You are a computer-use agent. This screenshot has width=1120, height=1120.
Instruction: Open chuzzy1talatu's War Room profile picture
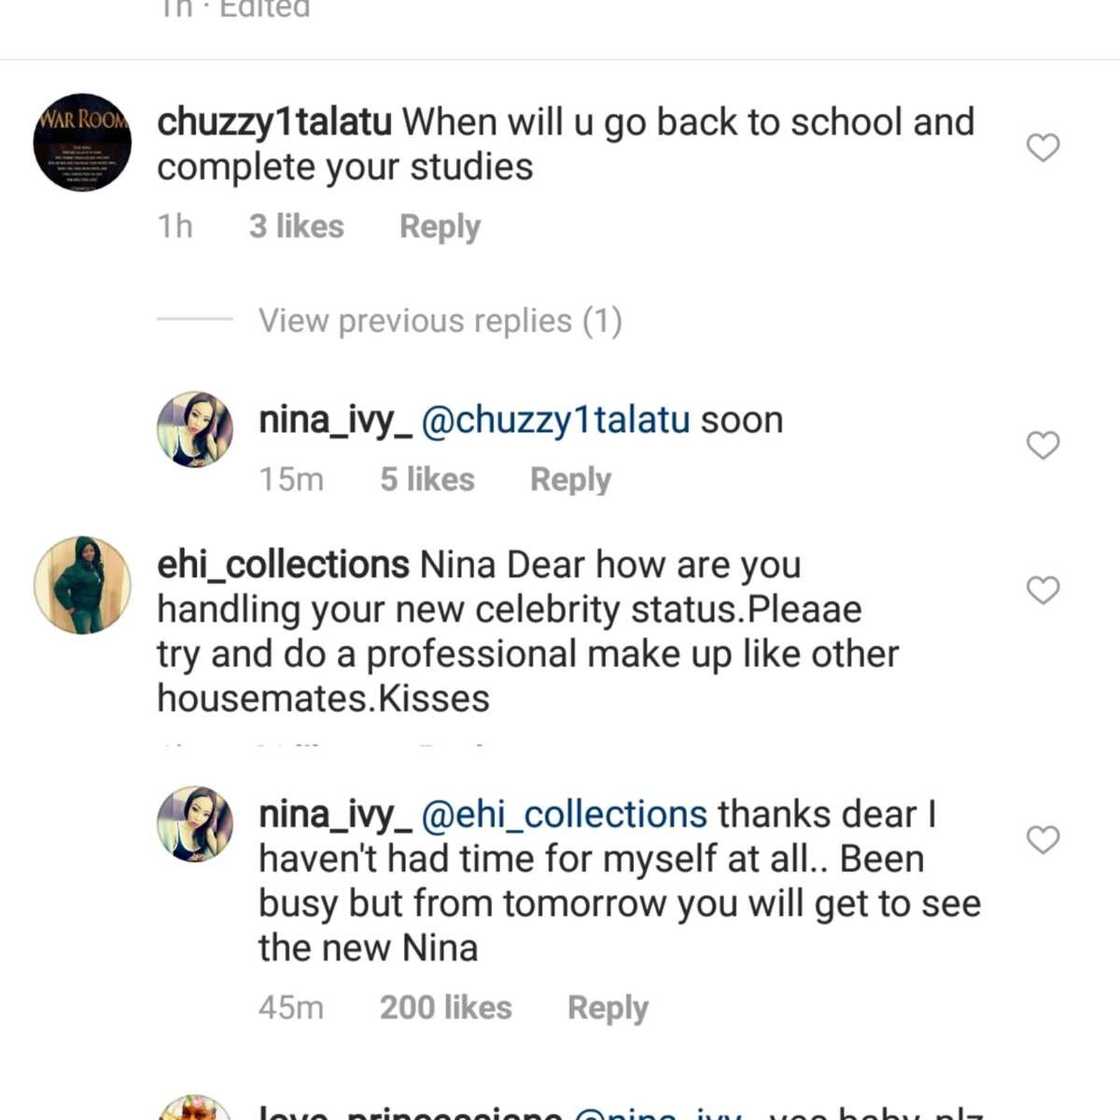click(x=81, y=142)
